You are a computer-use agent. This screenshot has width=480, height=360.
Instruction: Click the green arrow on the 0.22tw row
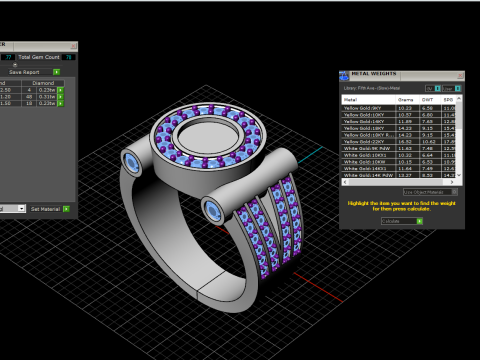point(60,103)
